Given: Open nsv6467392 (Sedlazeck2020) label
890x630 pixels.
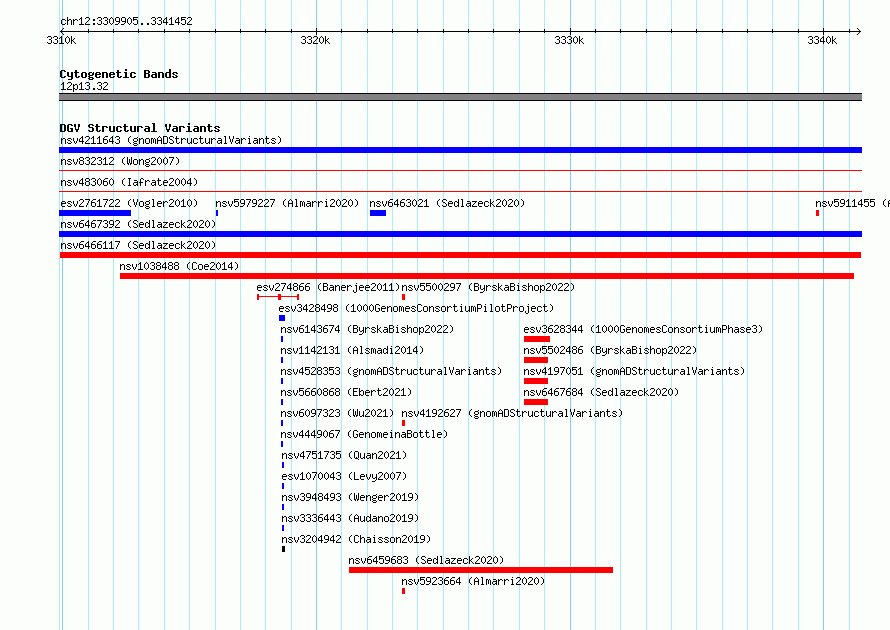Looking at the screenshot, I should pyautogui.click(x=138, y=224).
